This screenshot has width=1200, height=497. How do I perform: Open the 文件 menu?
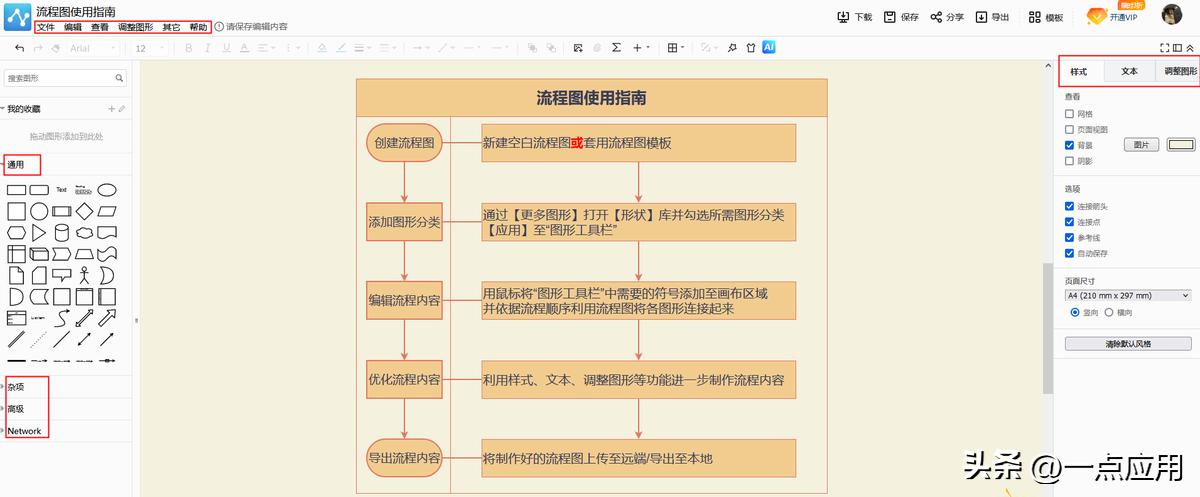click(46, 27)
